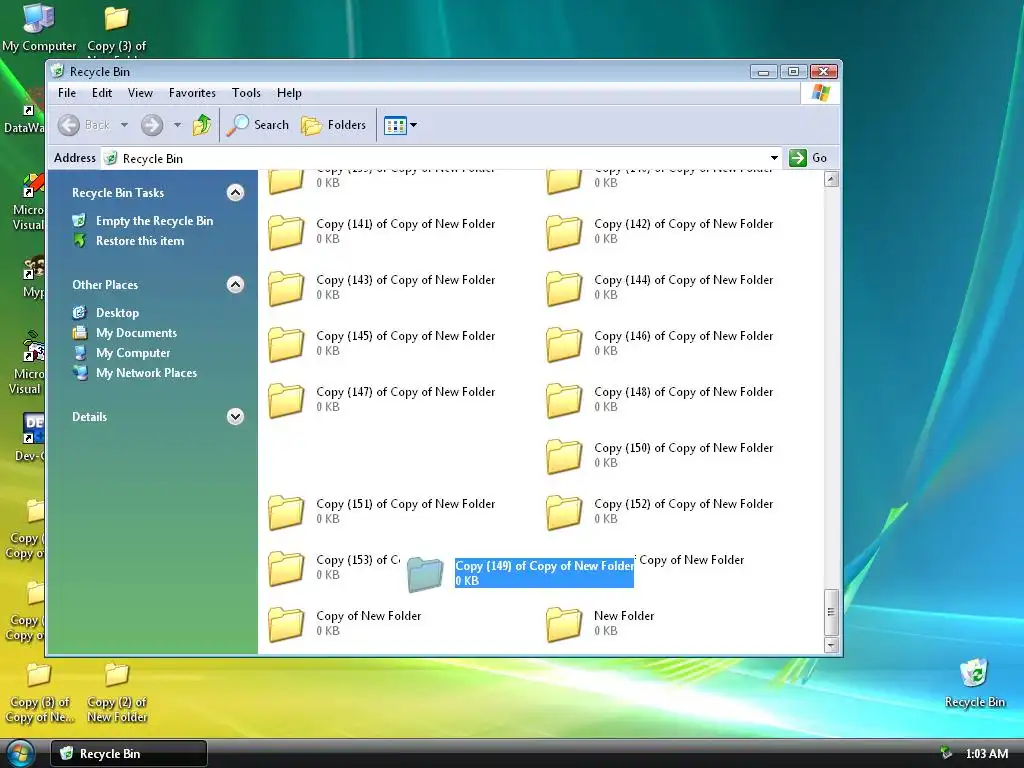Go to Desktop in Other Places
The image size is (1024, 768).
click(x=118, y=313)
